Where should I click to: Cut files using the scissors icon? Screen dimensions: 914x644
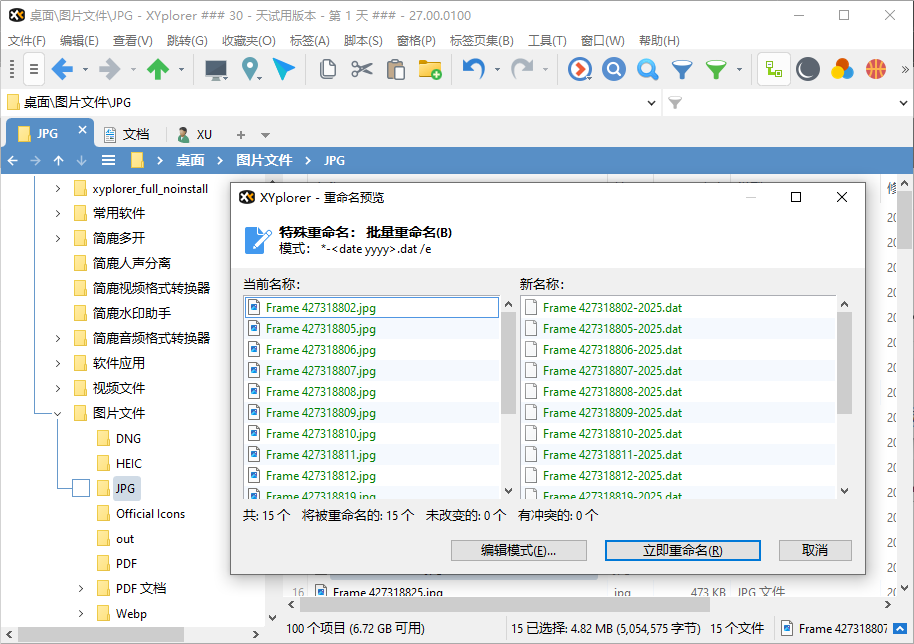[361, 68]
